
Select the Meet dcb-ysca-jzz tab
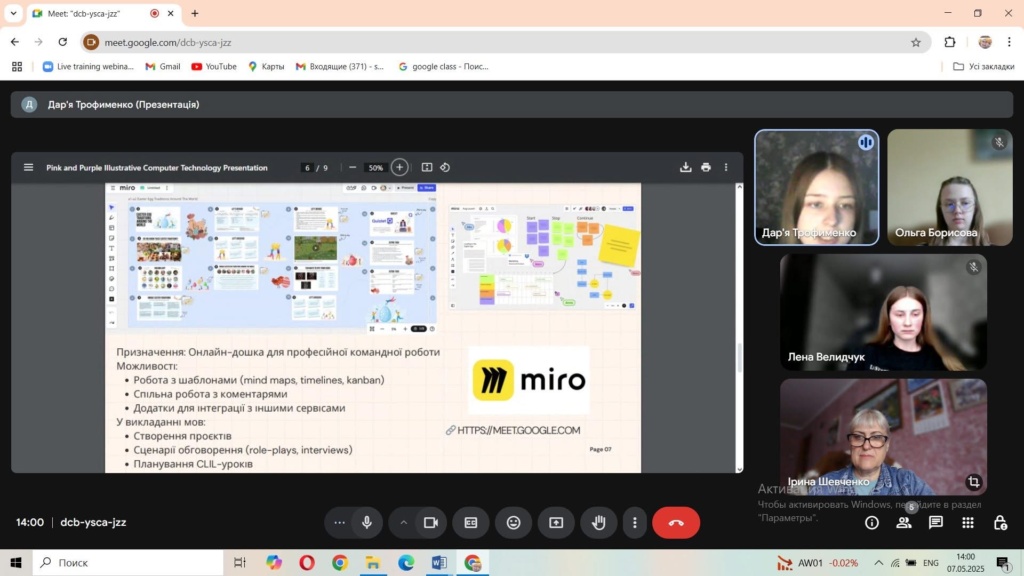pyautogui.click(x=104, y=13)
